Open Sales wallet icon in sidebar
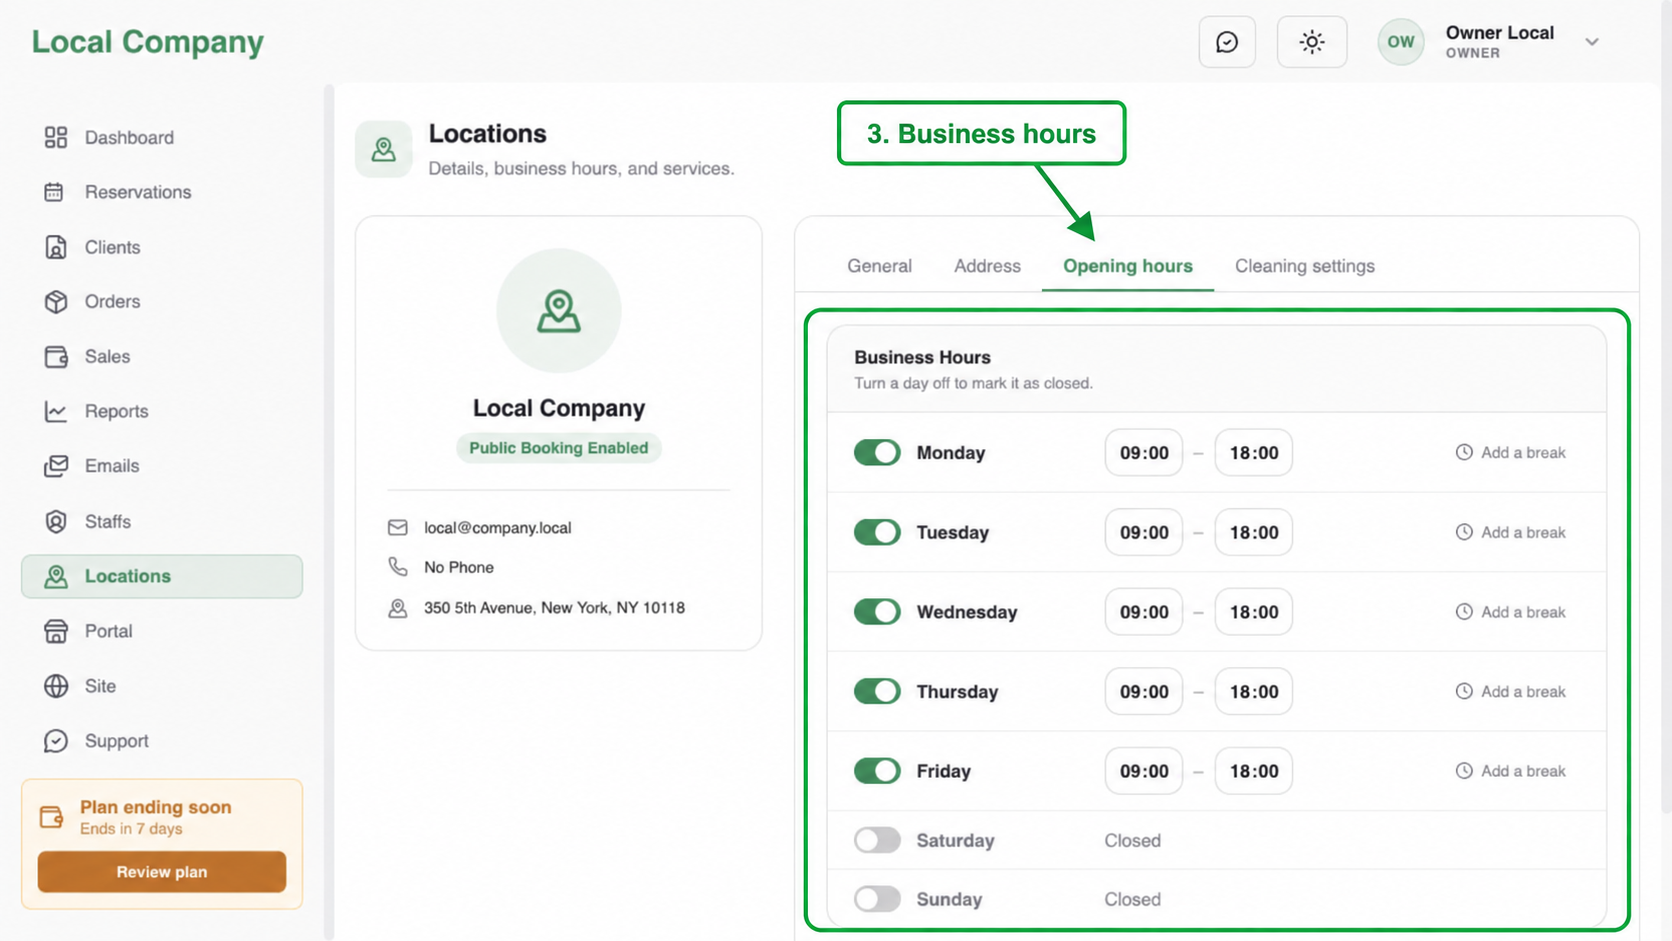This screenshot has height=941, width=1672. pyautogui.click(x=55, y=356)
